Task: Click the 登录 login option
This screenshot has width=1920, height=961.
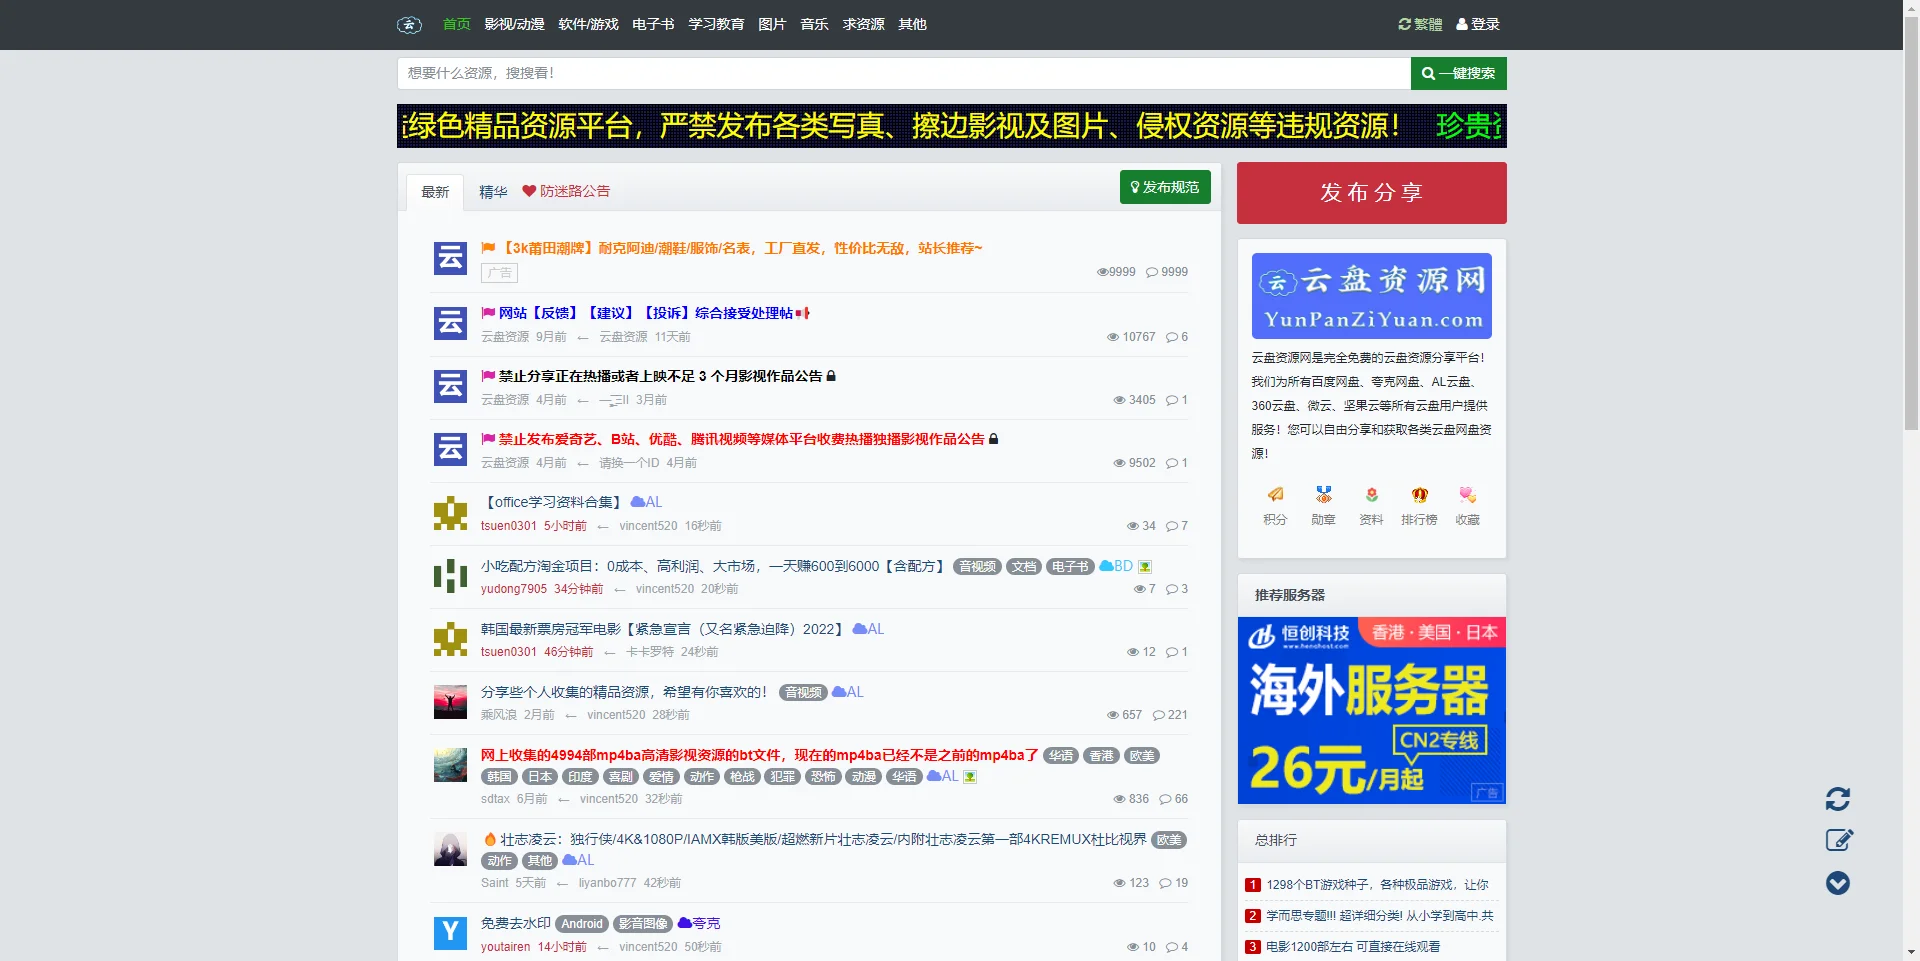Action: click(1480, 24)
